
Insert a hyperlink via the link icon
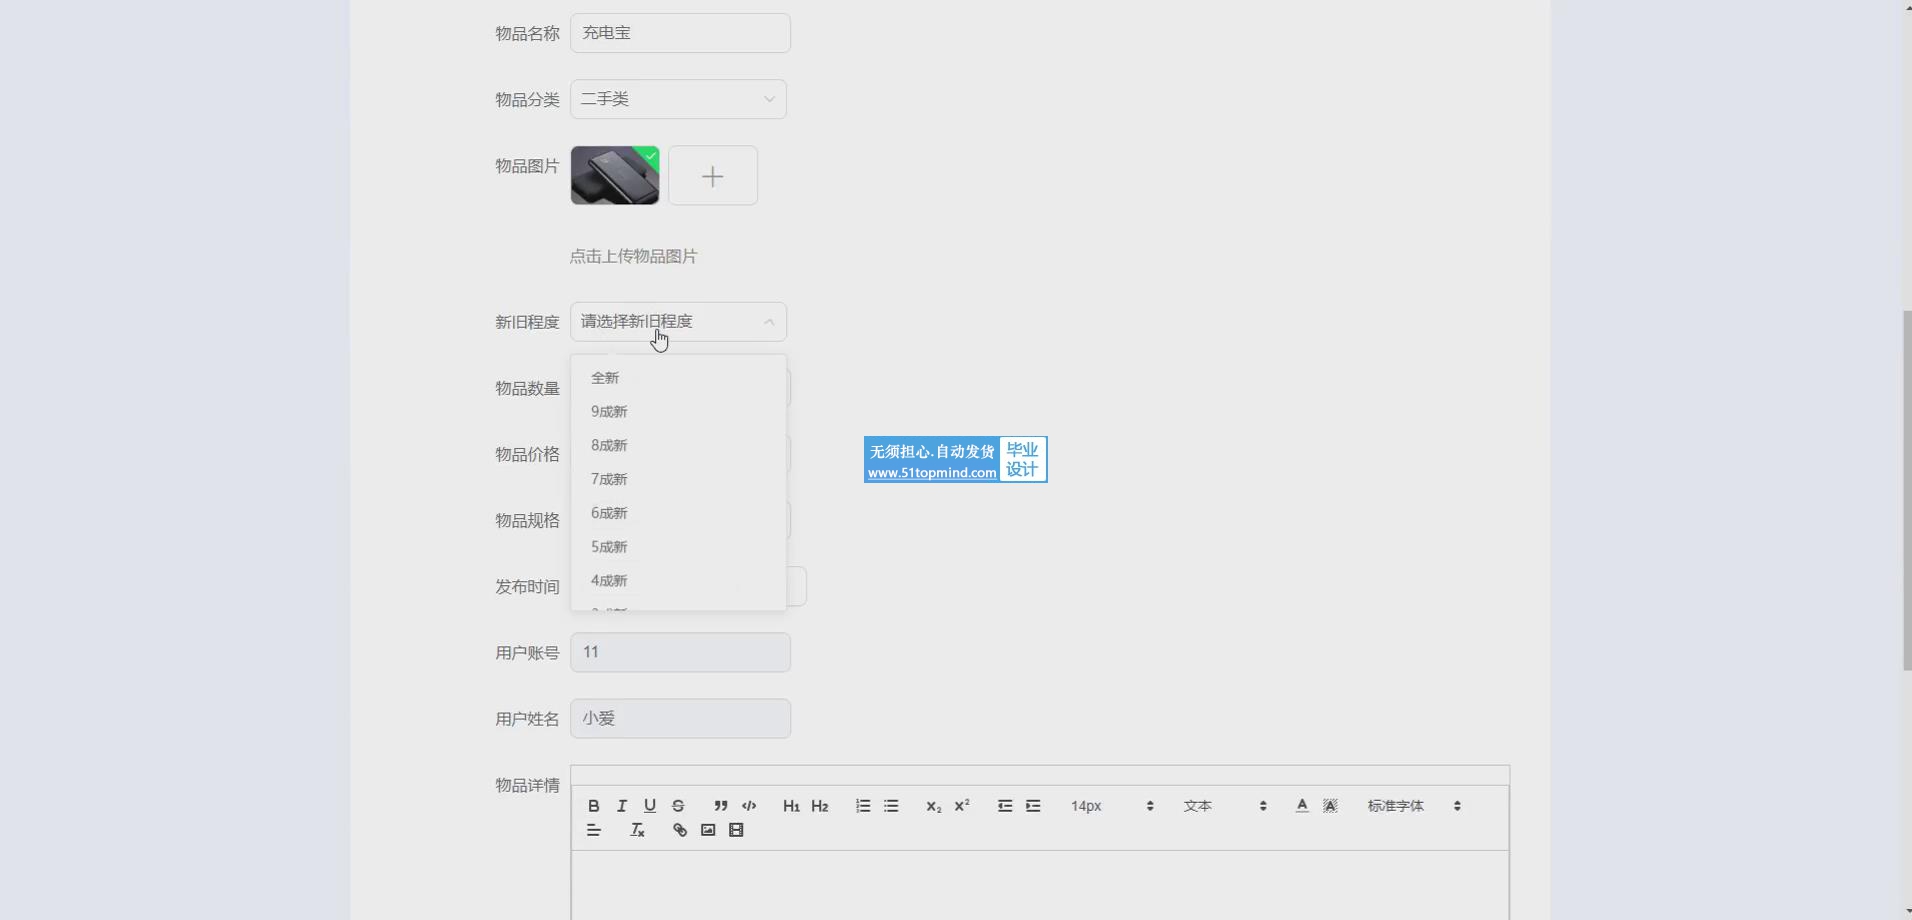(x=680, y=830)
